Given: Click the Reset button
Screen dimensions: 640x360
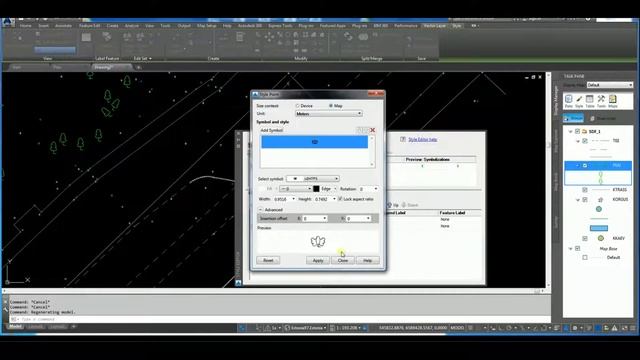Looking at the screenshot, I should point(268,260).
